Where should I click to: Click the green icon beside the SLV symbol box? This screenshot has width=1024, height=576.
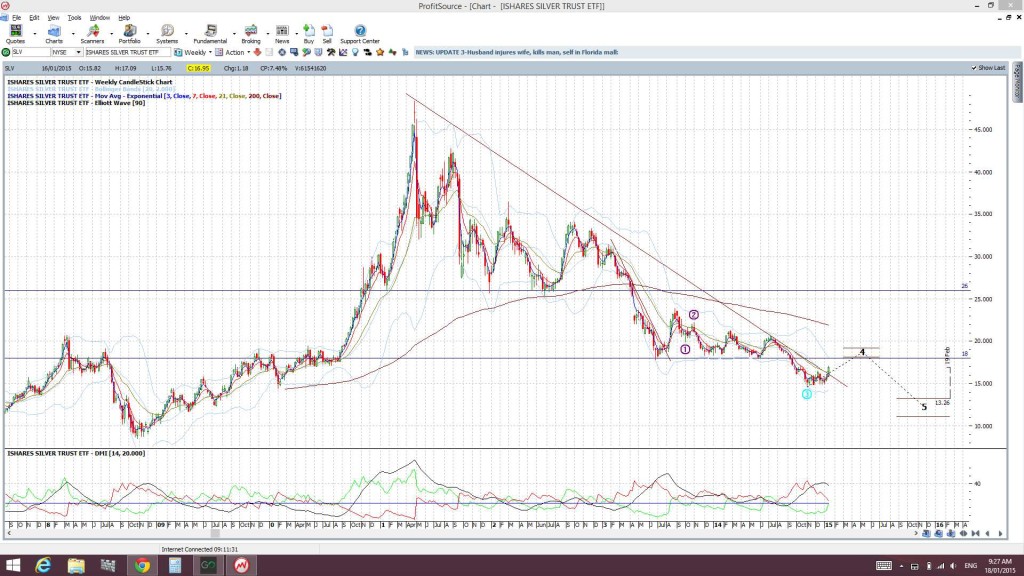(6, 52)
